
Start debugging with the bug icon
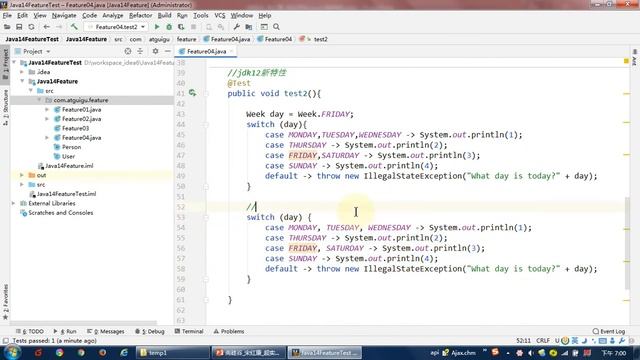click(x=169, y=27)
